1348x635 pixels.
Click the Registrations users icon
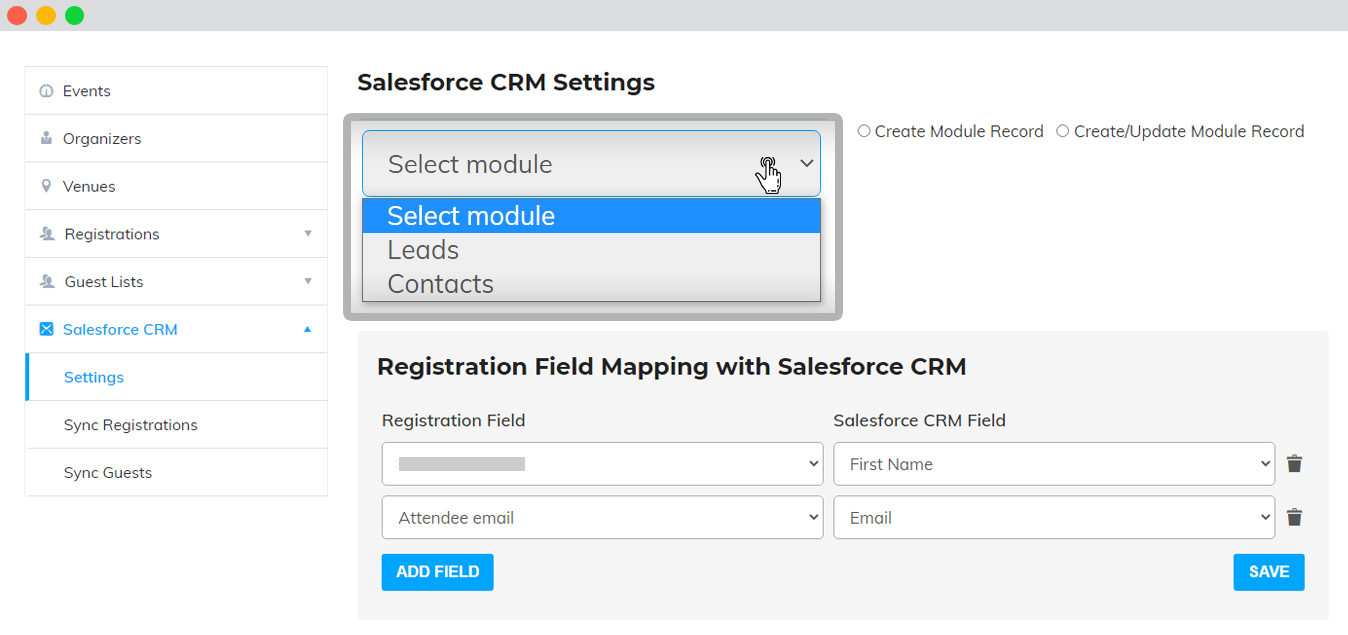pos(47,234)
